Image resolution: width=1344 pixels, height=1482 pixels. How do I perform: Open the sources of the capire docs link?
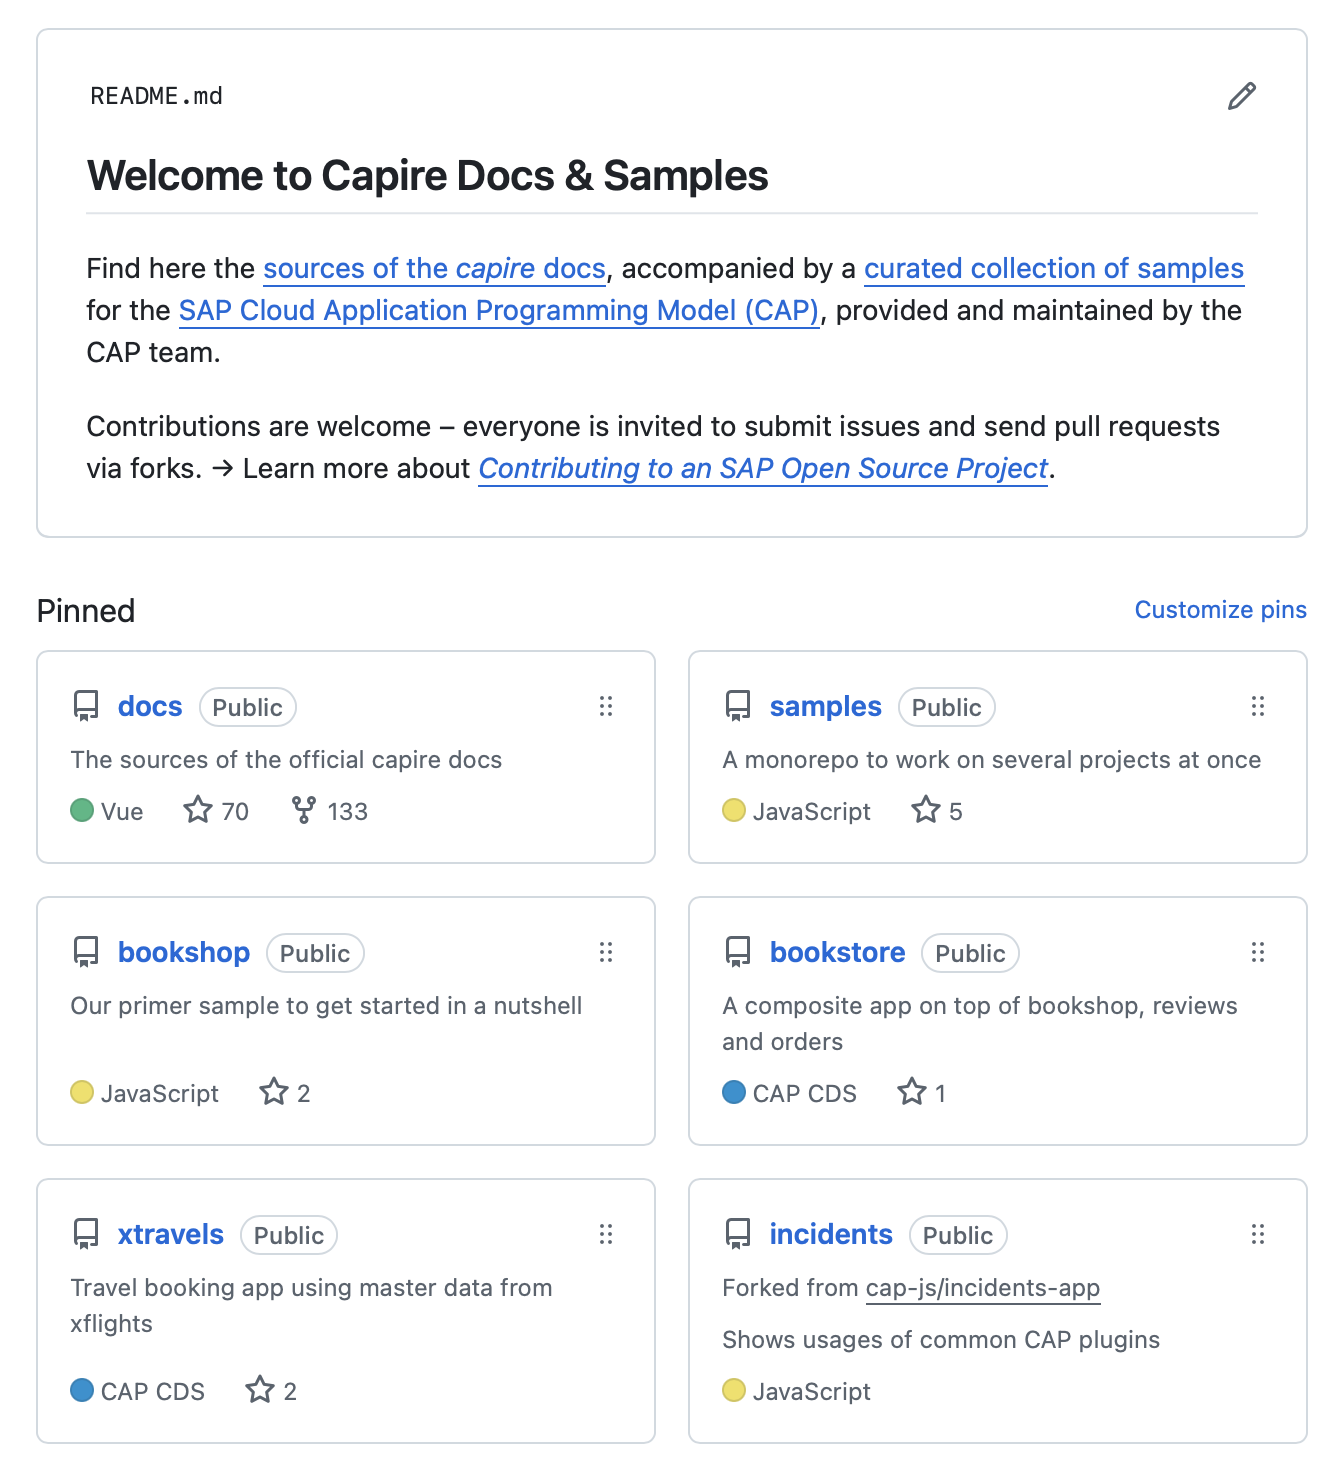(433, 268)
